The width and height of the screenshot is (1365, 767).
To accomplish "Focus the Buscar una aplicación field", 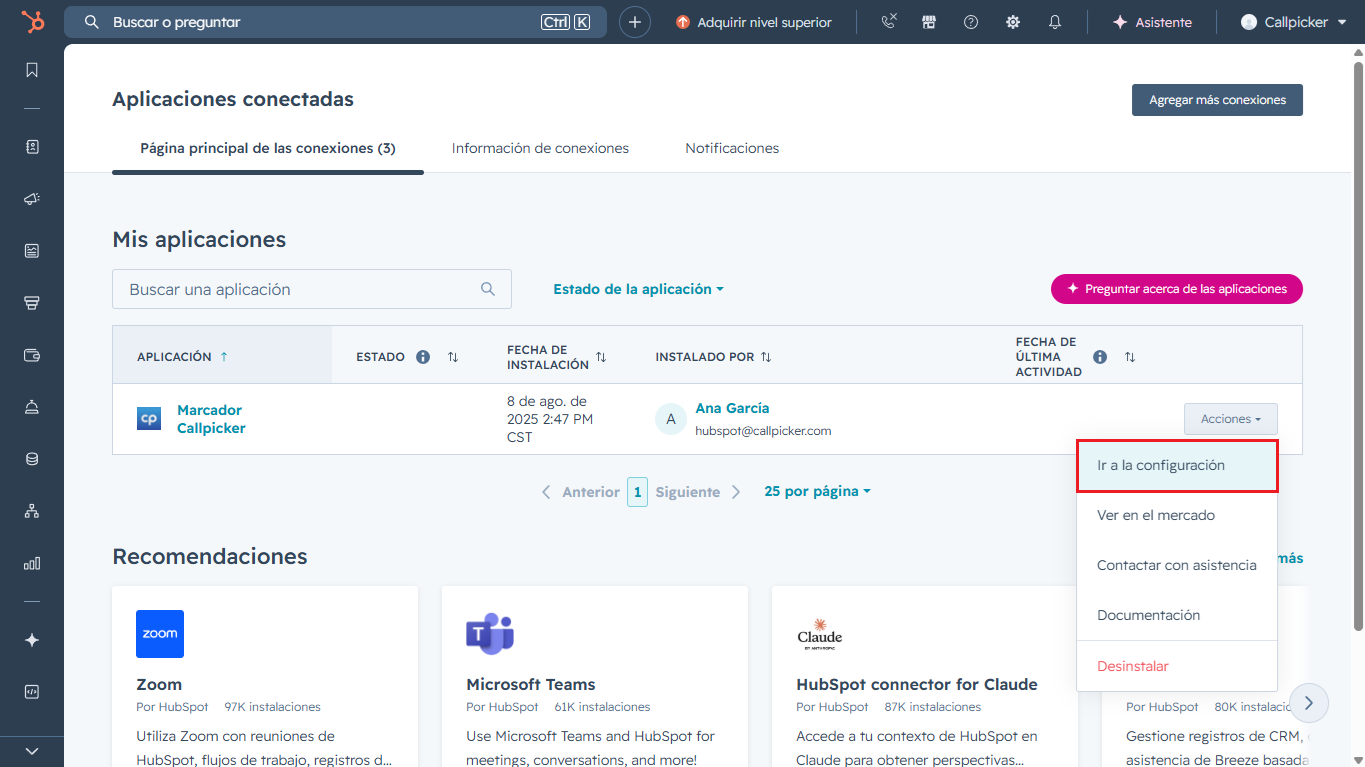I will (312, 289).
